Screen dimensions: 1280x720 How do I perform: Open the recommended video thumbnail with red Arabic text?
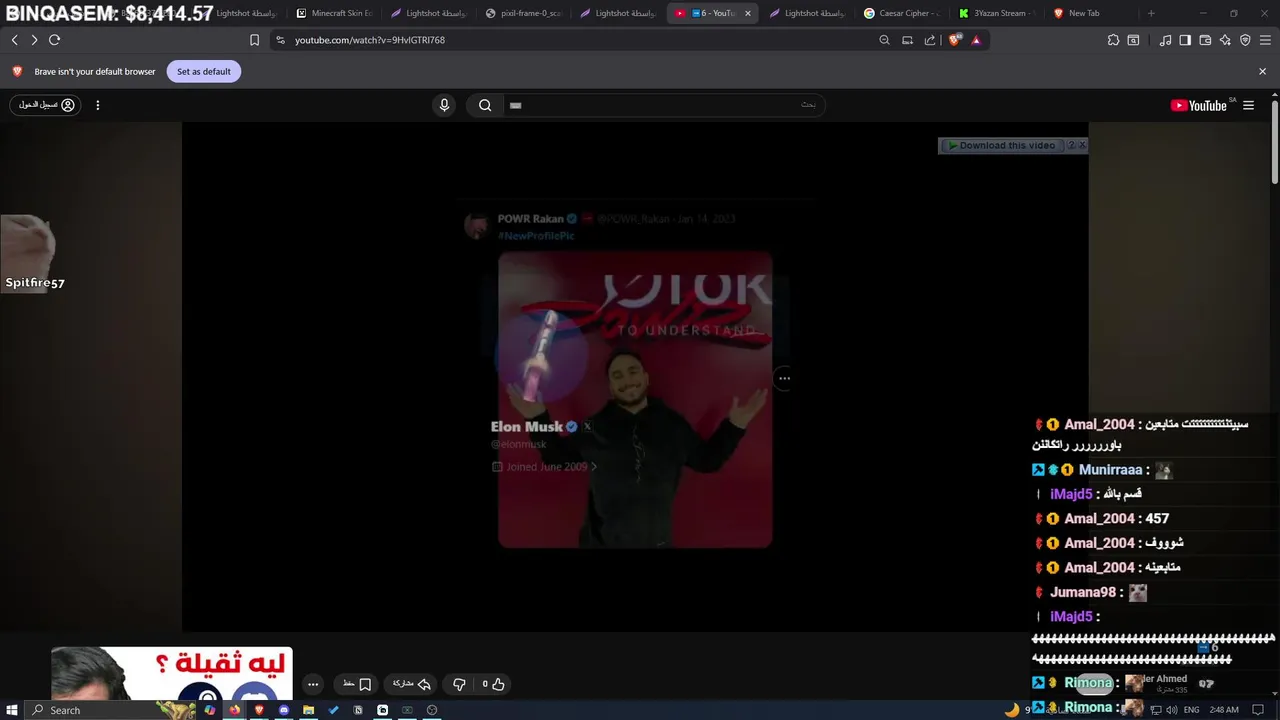[172, 674]
